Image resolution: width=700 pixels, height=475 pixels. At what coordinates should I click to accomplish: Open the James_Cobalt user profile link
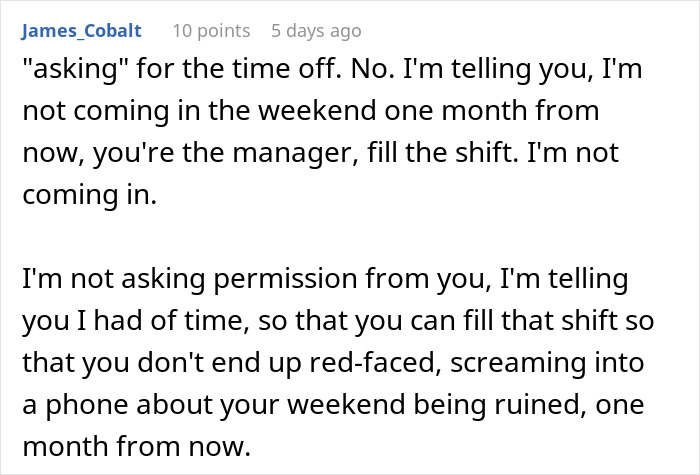tap(80, 31)
